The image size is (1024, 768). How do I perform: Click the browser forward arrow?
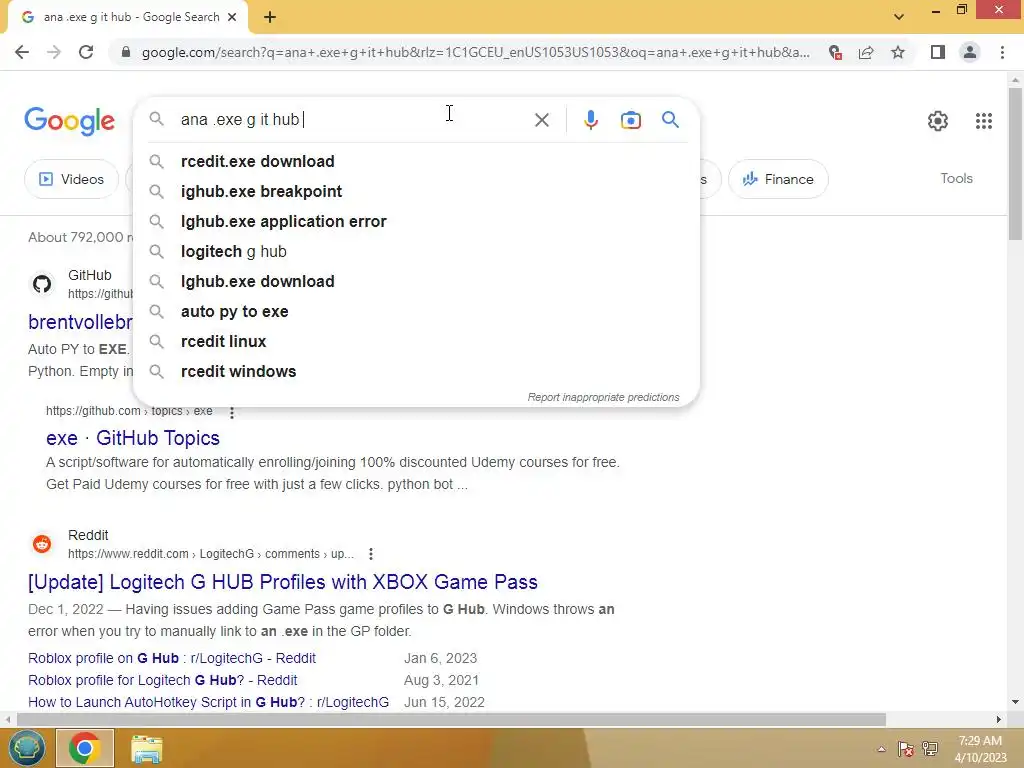[x=54, y=52]
